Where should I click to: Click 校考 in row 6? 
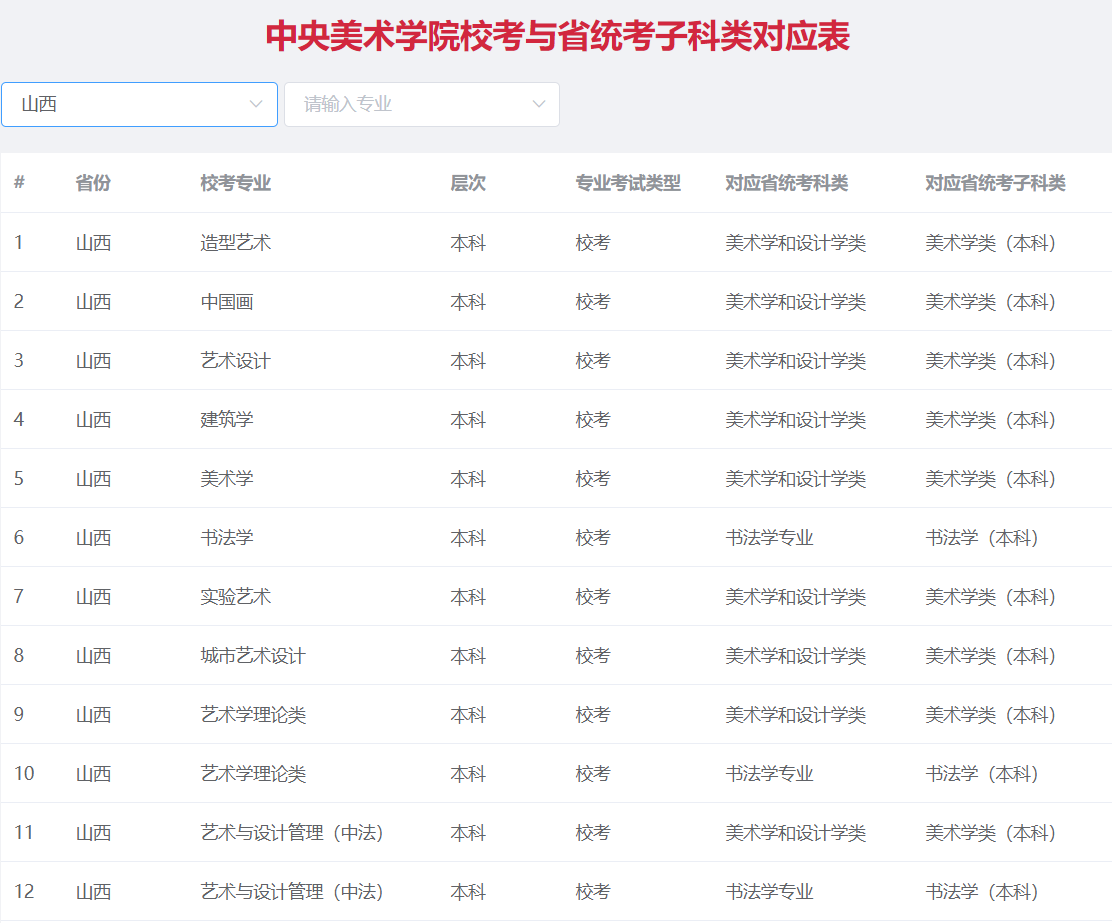tap(593, 537)
